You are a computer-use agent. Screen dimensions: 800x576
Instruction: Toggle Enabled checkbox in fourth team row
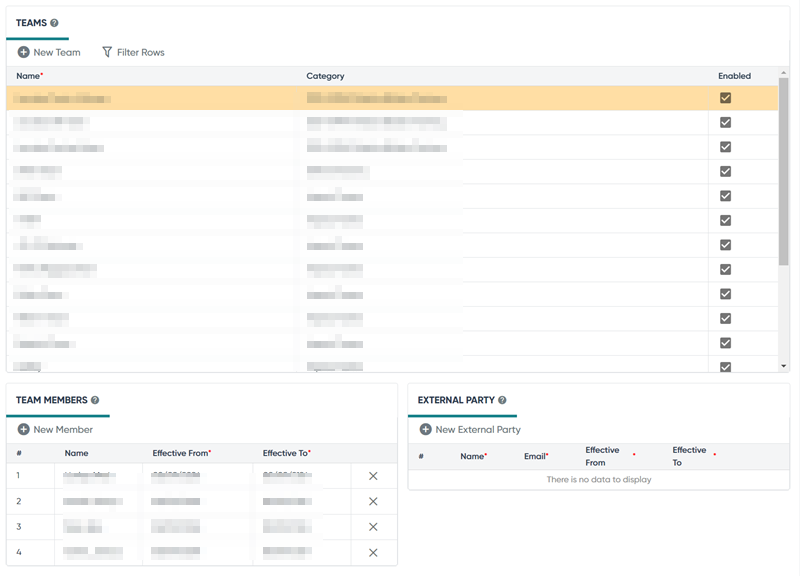[x=725, y=171]
